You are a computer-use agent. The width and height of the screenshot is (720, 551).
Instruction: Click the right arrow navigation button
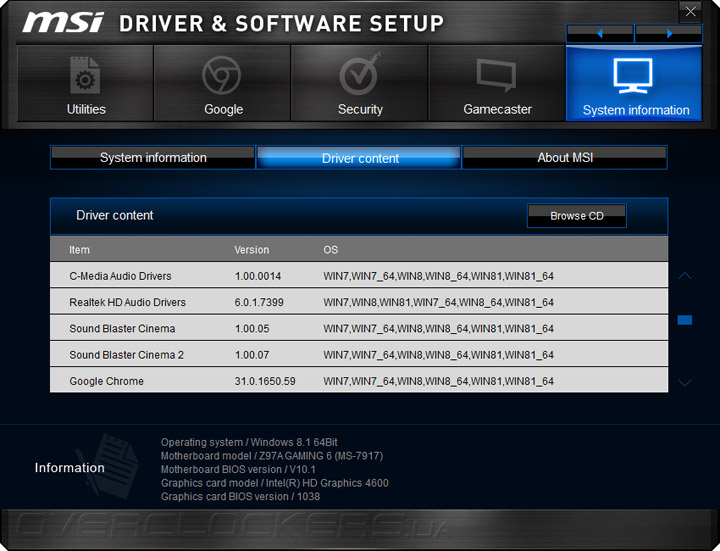669,33
